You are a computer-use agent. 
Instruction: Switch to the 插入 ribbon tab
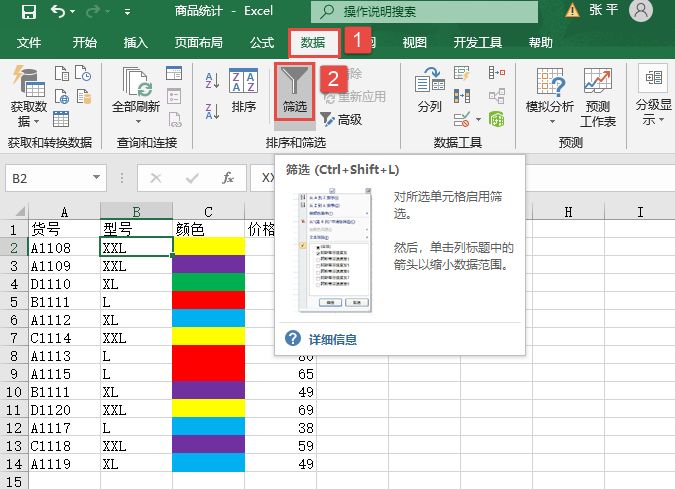(x=136, y=43)
